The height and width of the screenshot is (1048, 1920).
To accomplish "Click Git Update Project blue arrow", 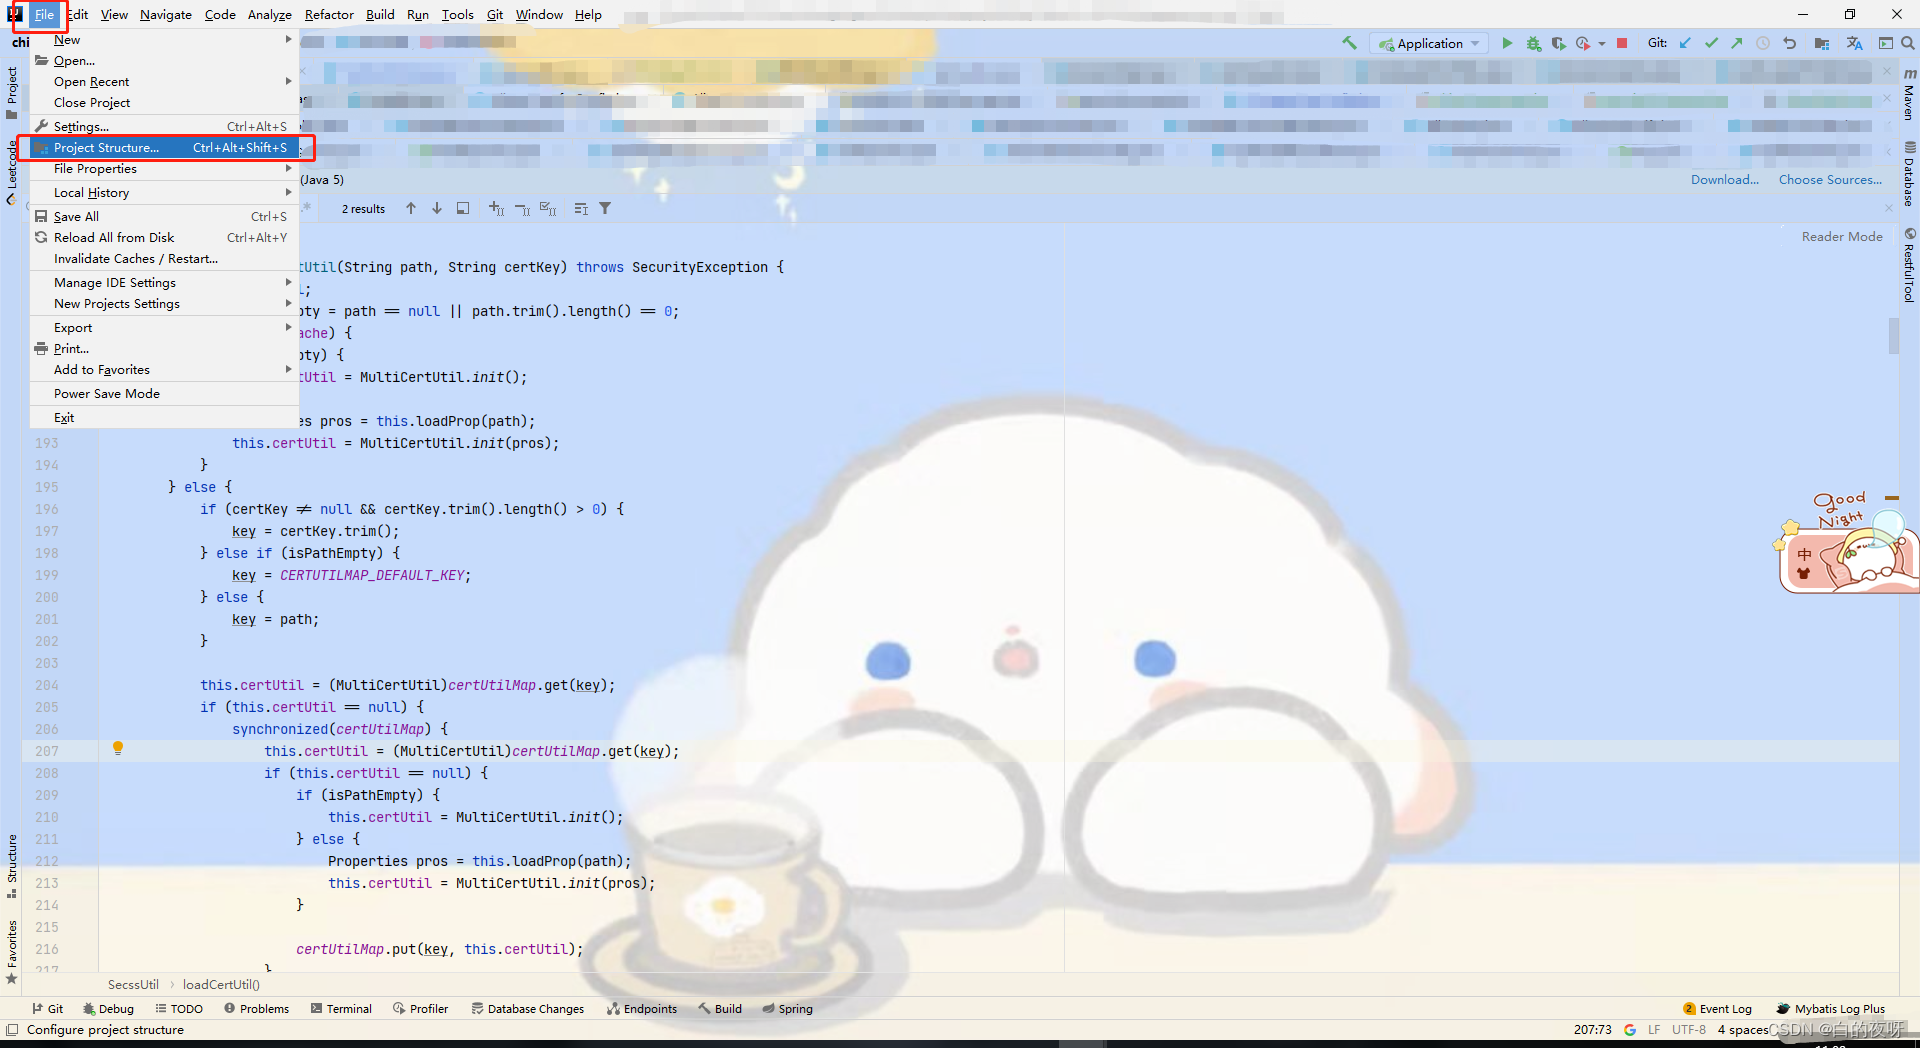I will click(1685, 43).
